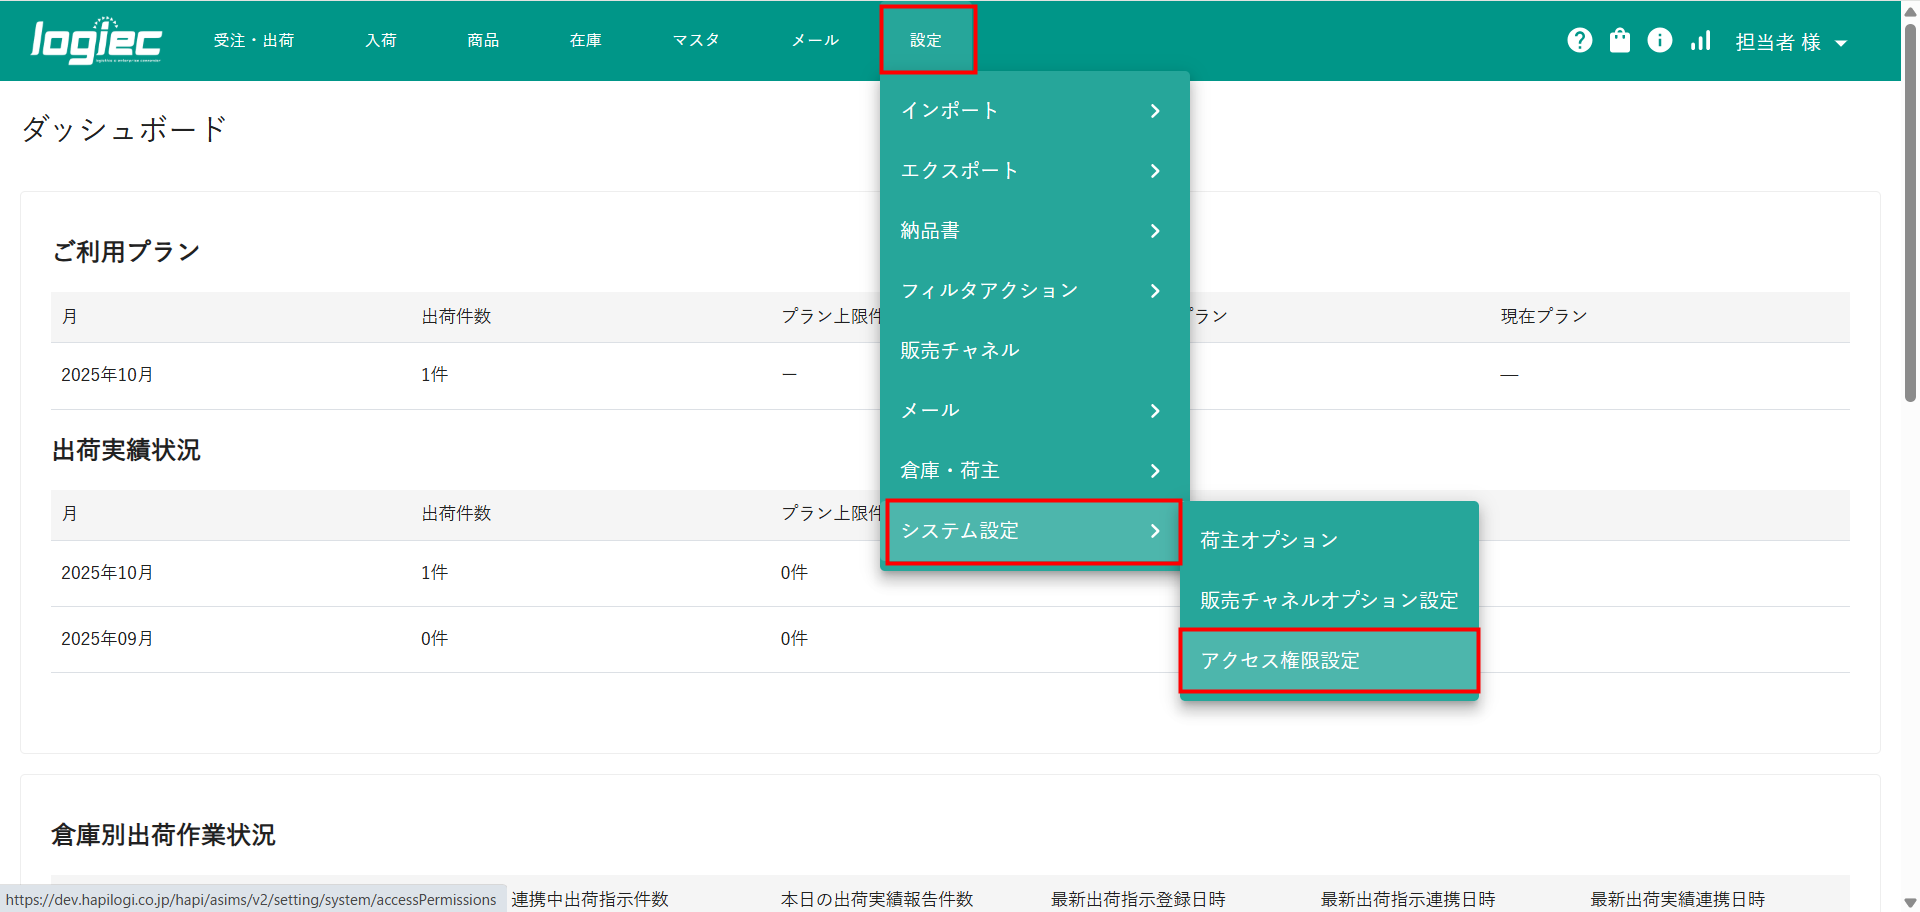Expand the 担当者 様 user dropdown
This screenshot has height=912, width=1920.
coord(1790,42)
